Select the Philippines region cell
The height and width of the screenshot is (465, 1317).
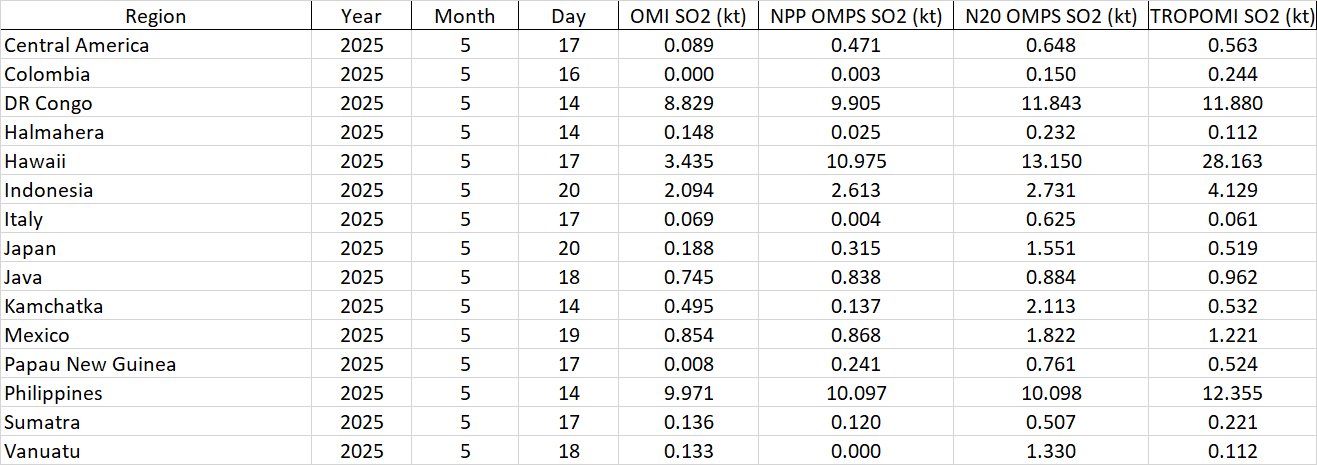[53, 393]
